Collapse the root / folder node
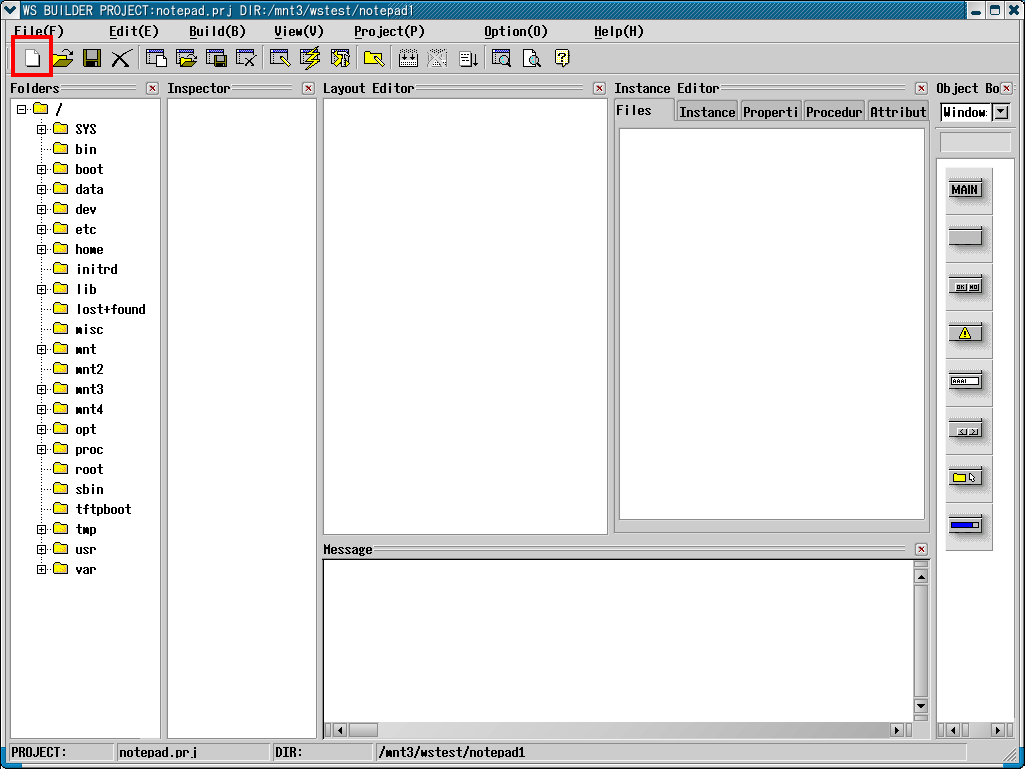1025x769 pixels. [x=22, y=109]
